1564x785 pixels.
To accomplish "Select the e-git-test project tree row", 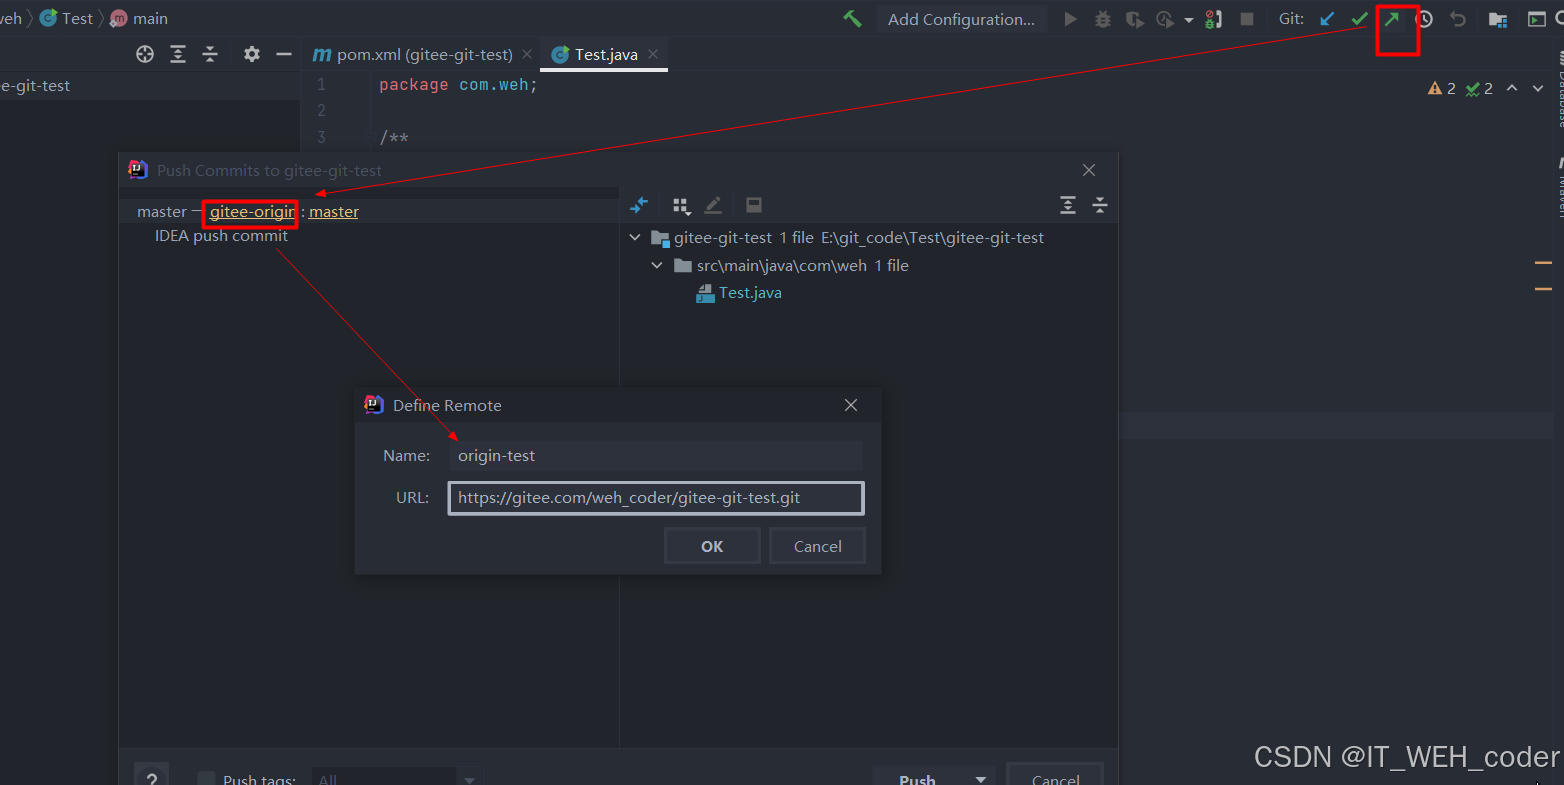I will pos(150,86).
